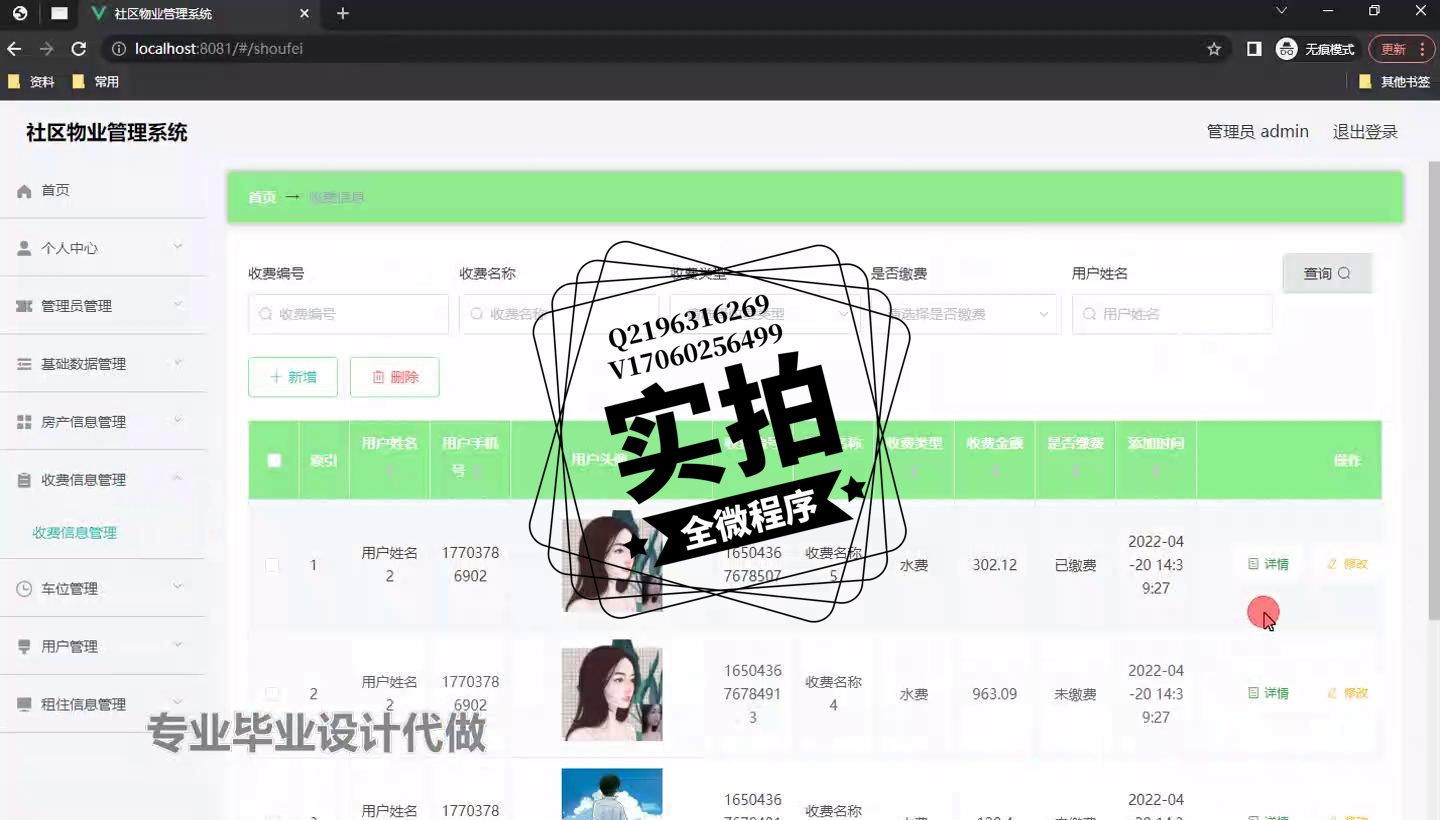Expand the 用户管理 menu chevron
Viewport: 1440px width, 820px height.
tap(178, 645)
